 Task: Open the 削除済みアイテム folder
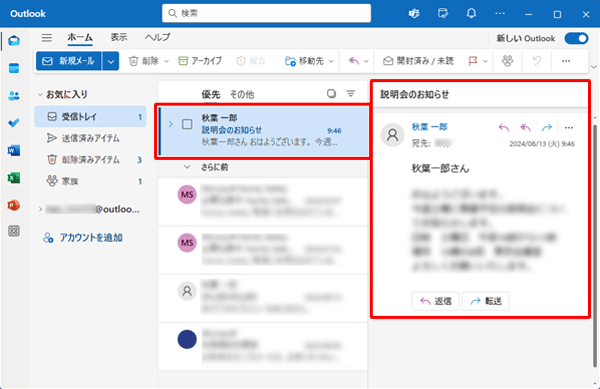90,160
